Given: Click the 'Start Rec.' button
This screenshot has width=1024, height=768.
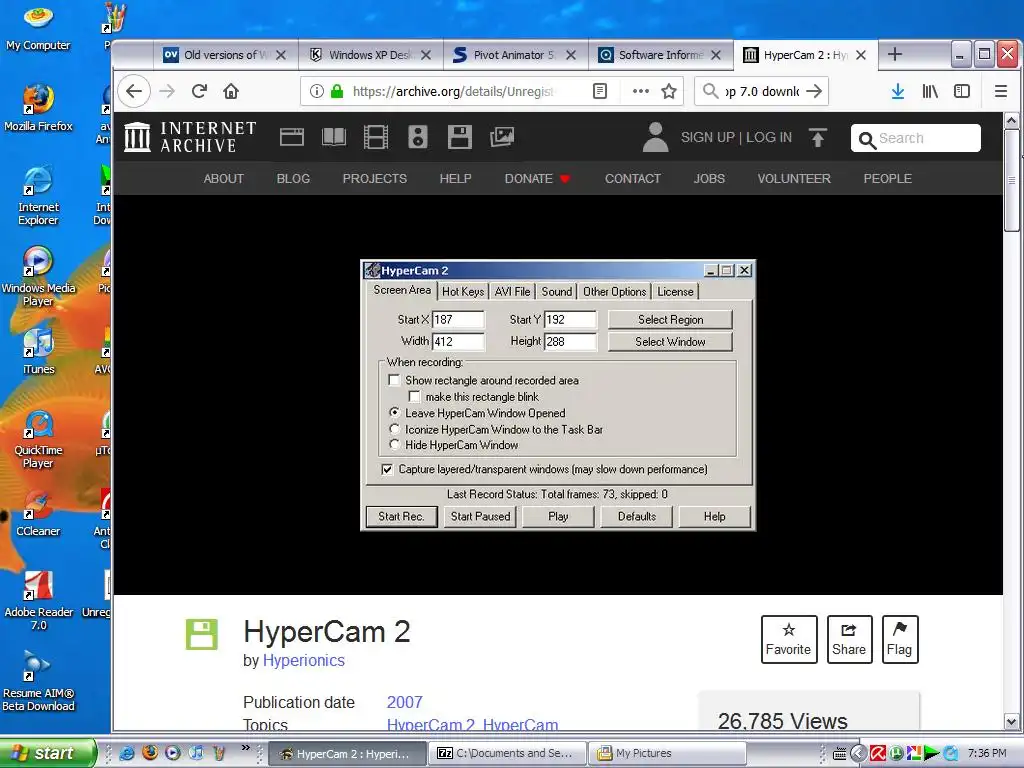Looking at the screenshot, I should point(402,517).
